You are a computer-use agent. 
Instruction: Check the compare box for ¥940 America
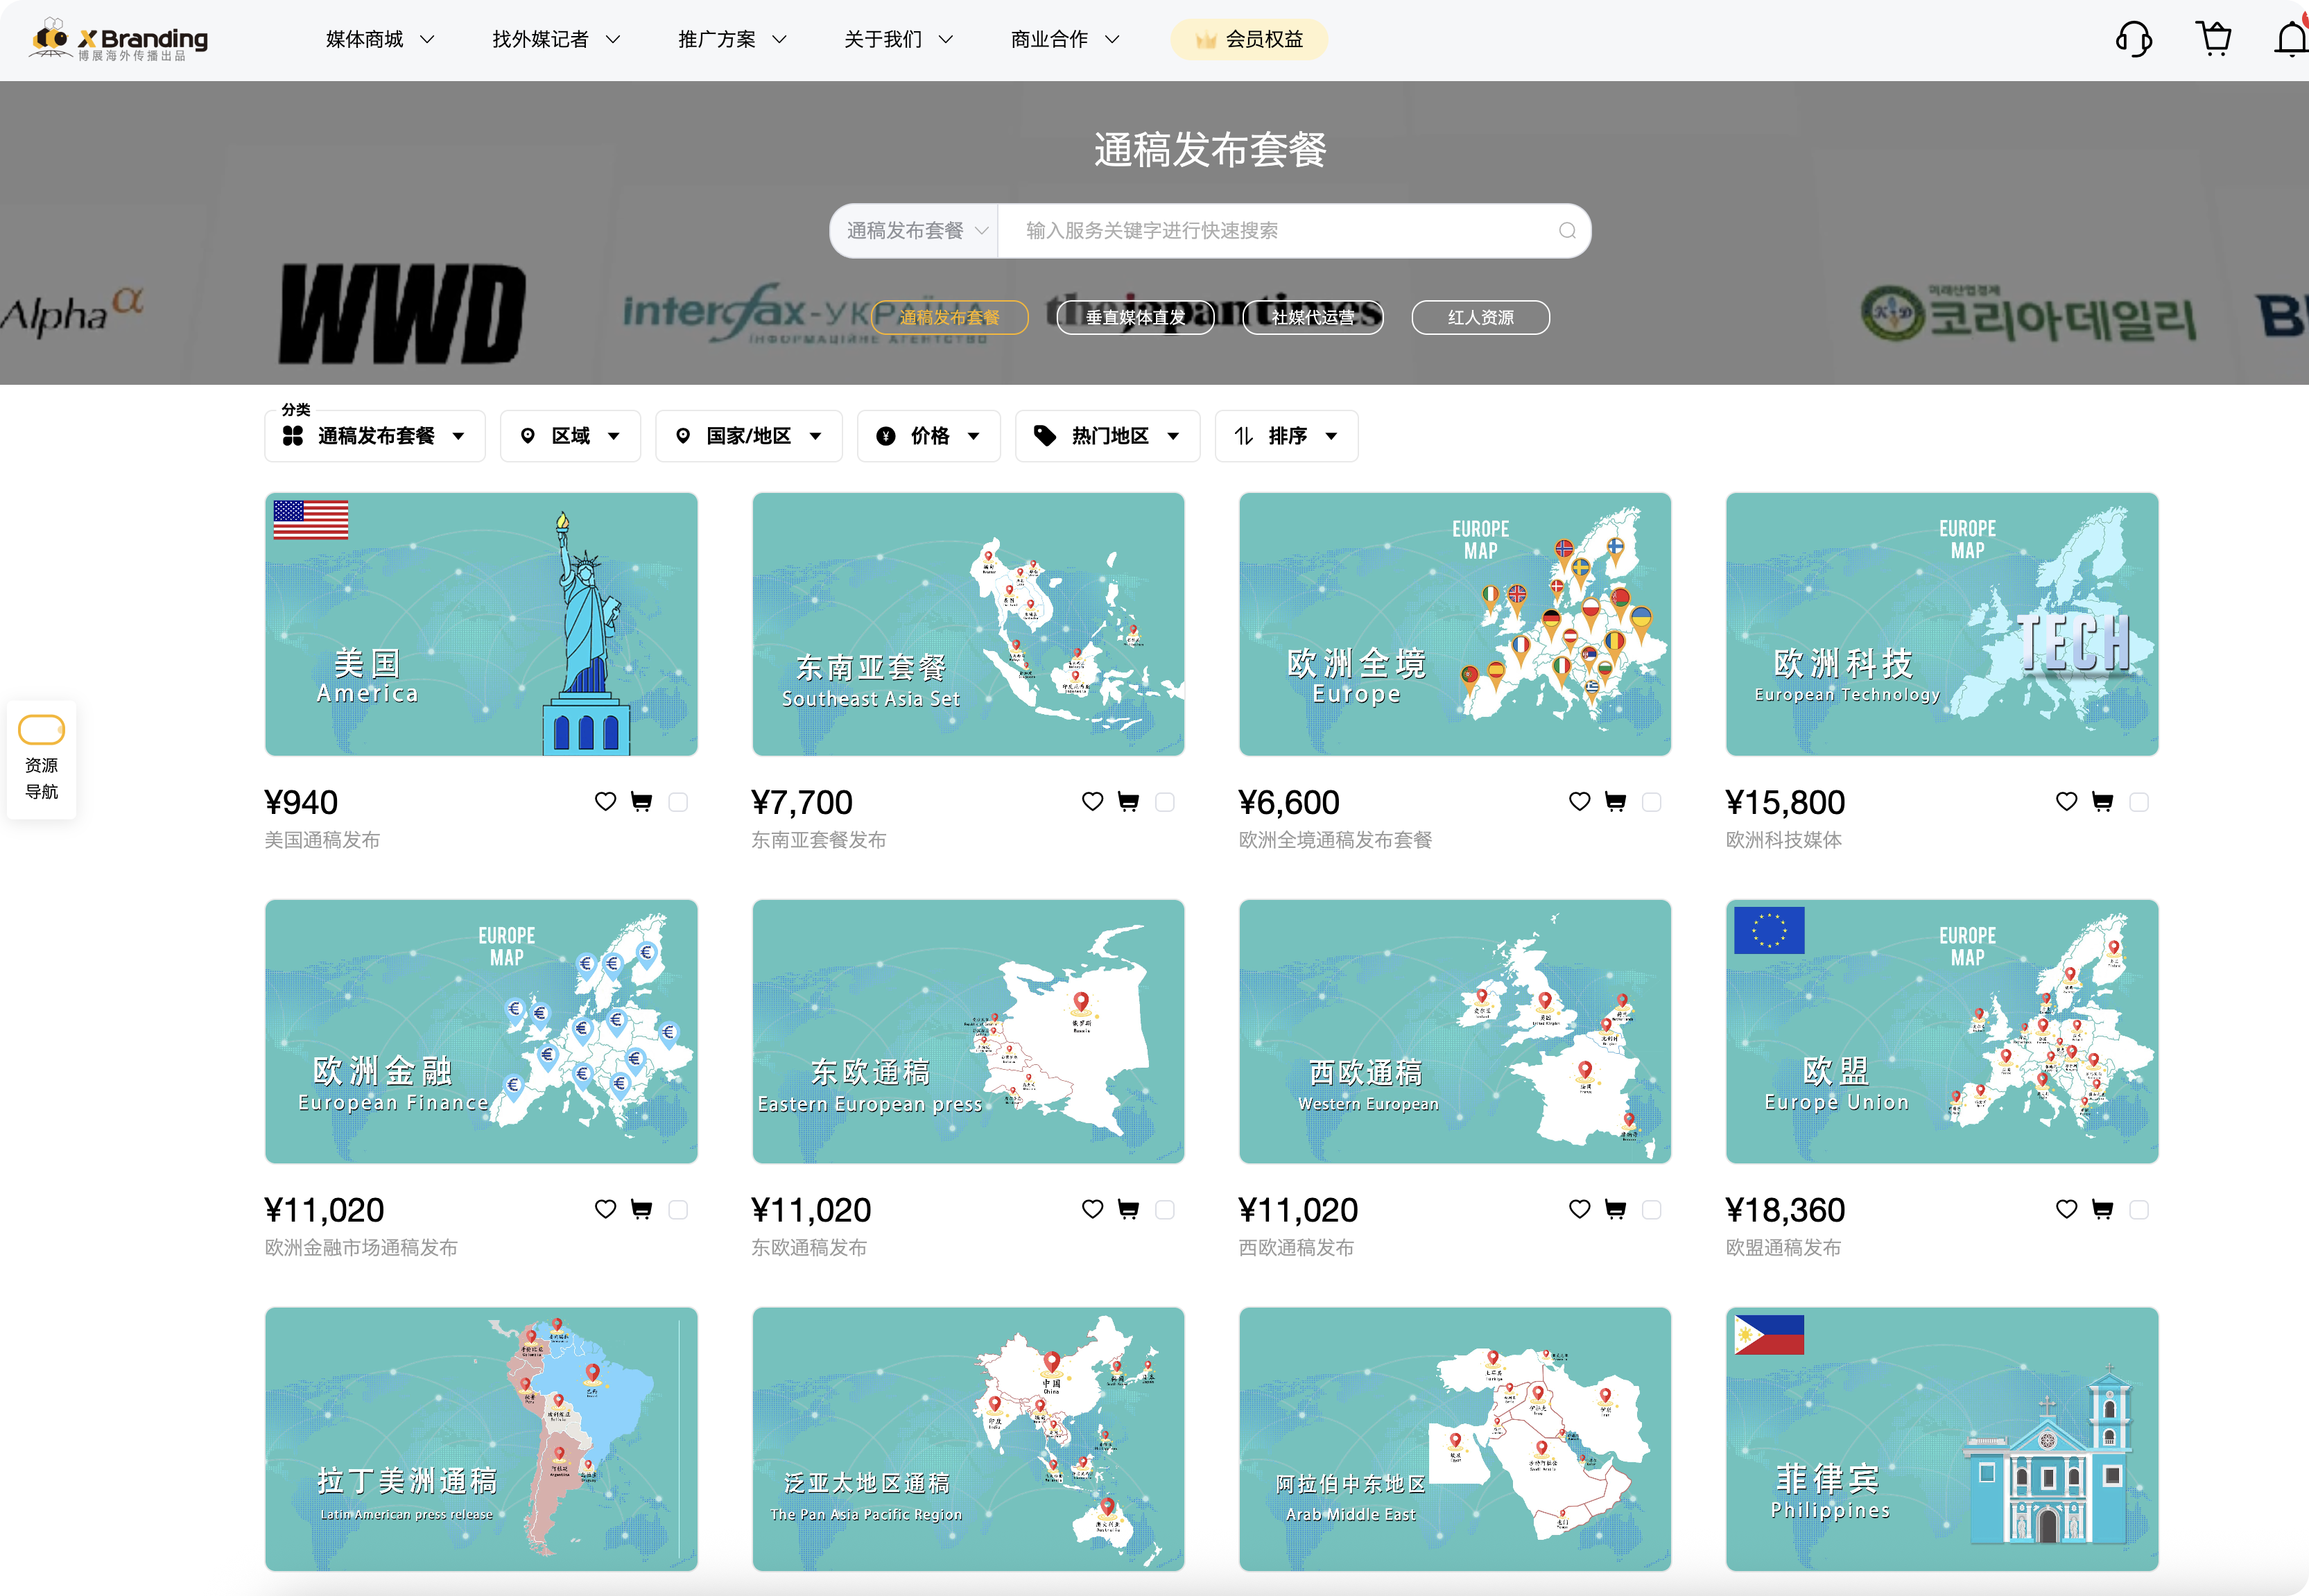tap(678, 802)
